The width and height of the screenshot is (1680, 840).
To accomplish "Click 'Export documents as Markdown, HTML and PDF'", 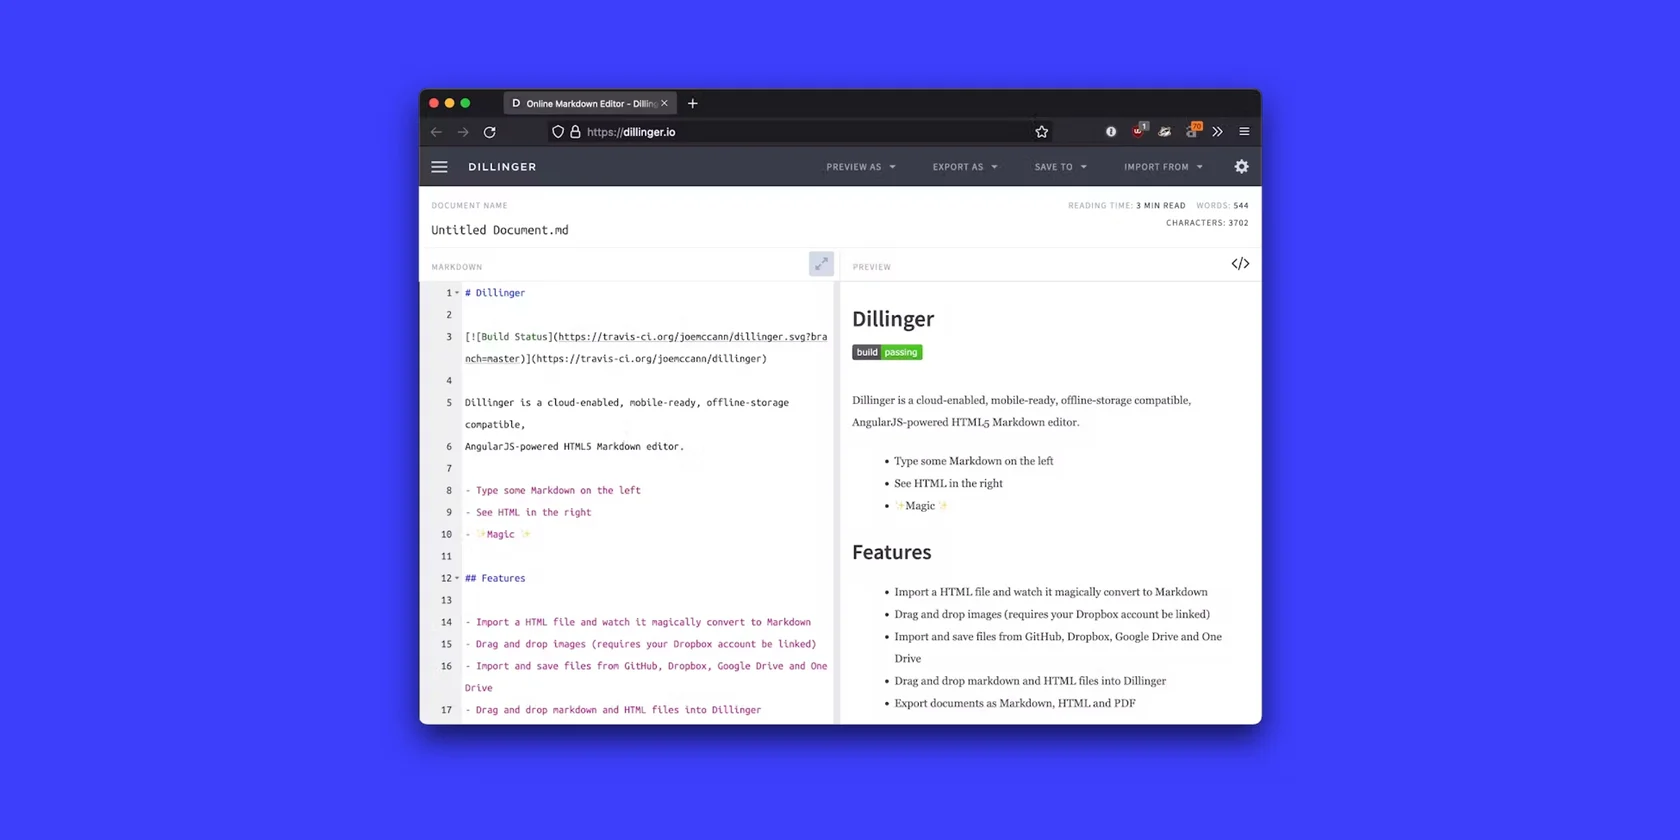I will 1015,703.
